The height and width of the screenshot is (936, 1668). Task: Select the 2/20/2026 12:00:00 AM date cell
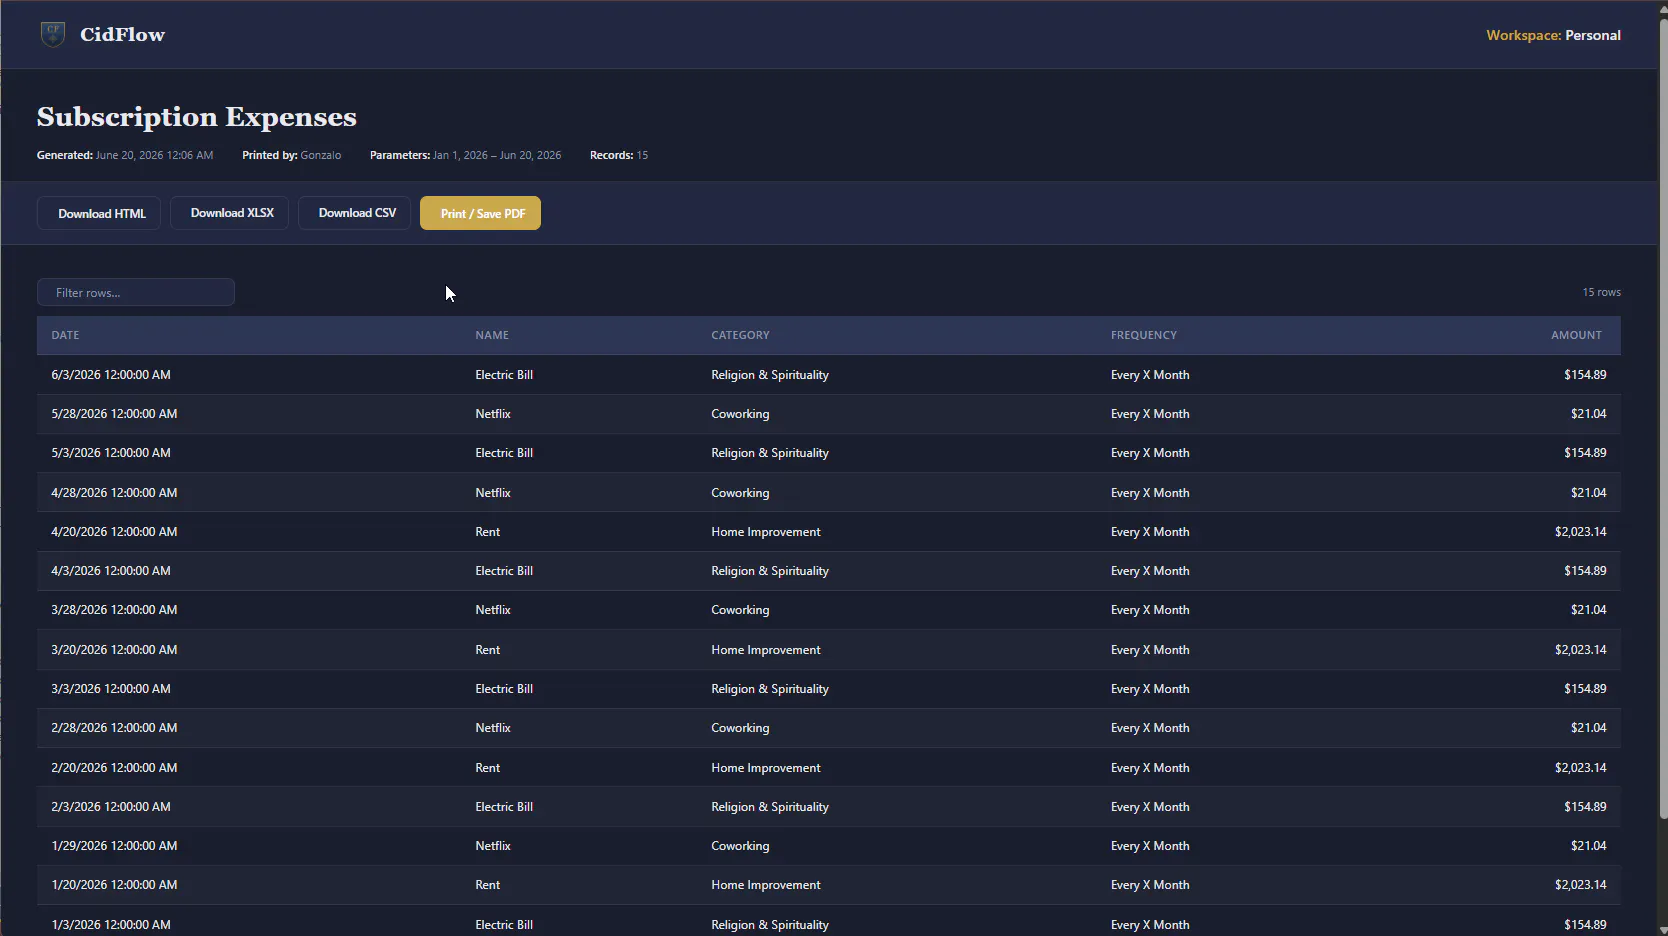point(114,768)
